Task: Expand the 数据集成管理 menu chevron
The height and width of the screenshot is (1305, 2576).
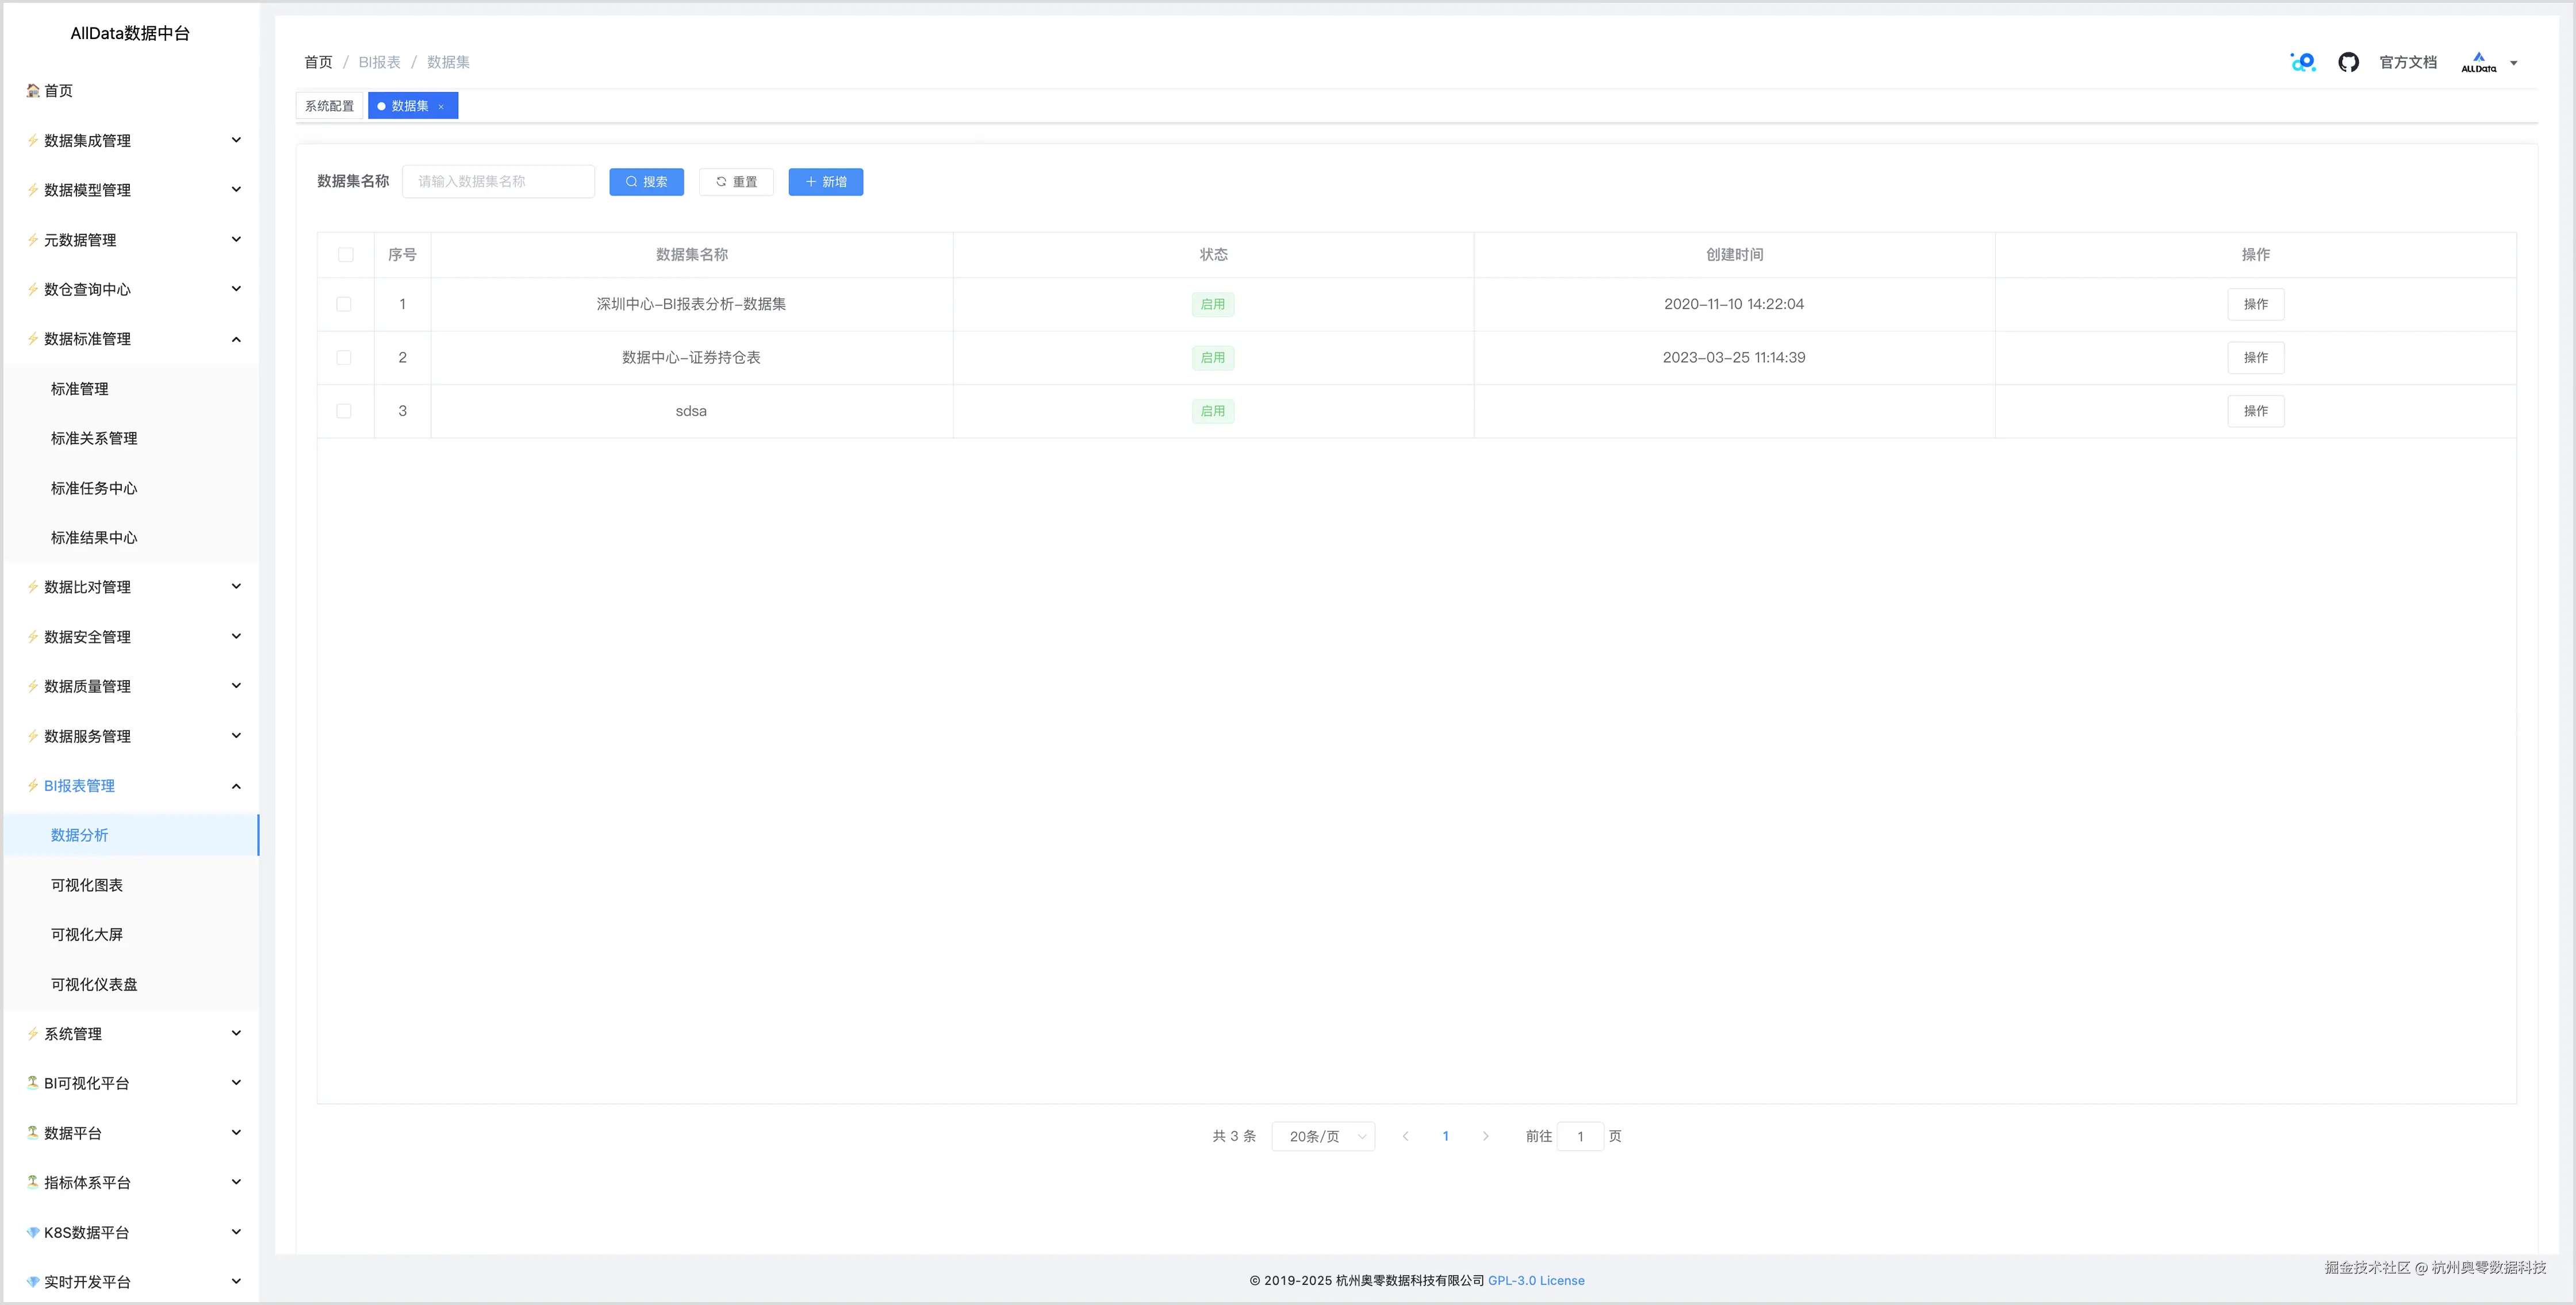Action: tap(236, 140)
